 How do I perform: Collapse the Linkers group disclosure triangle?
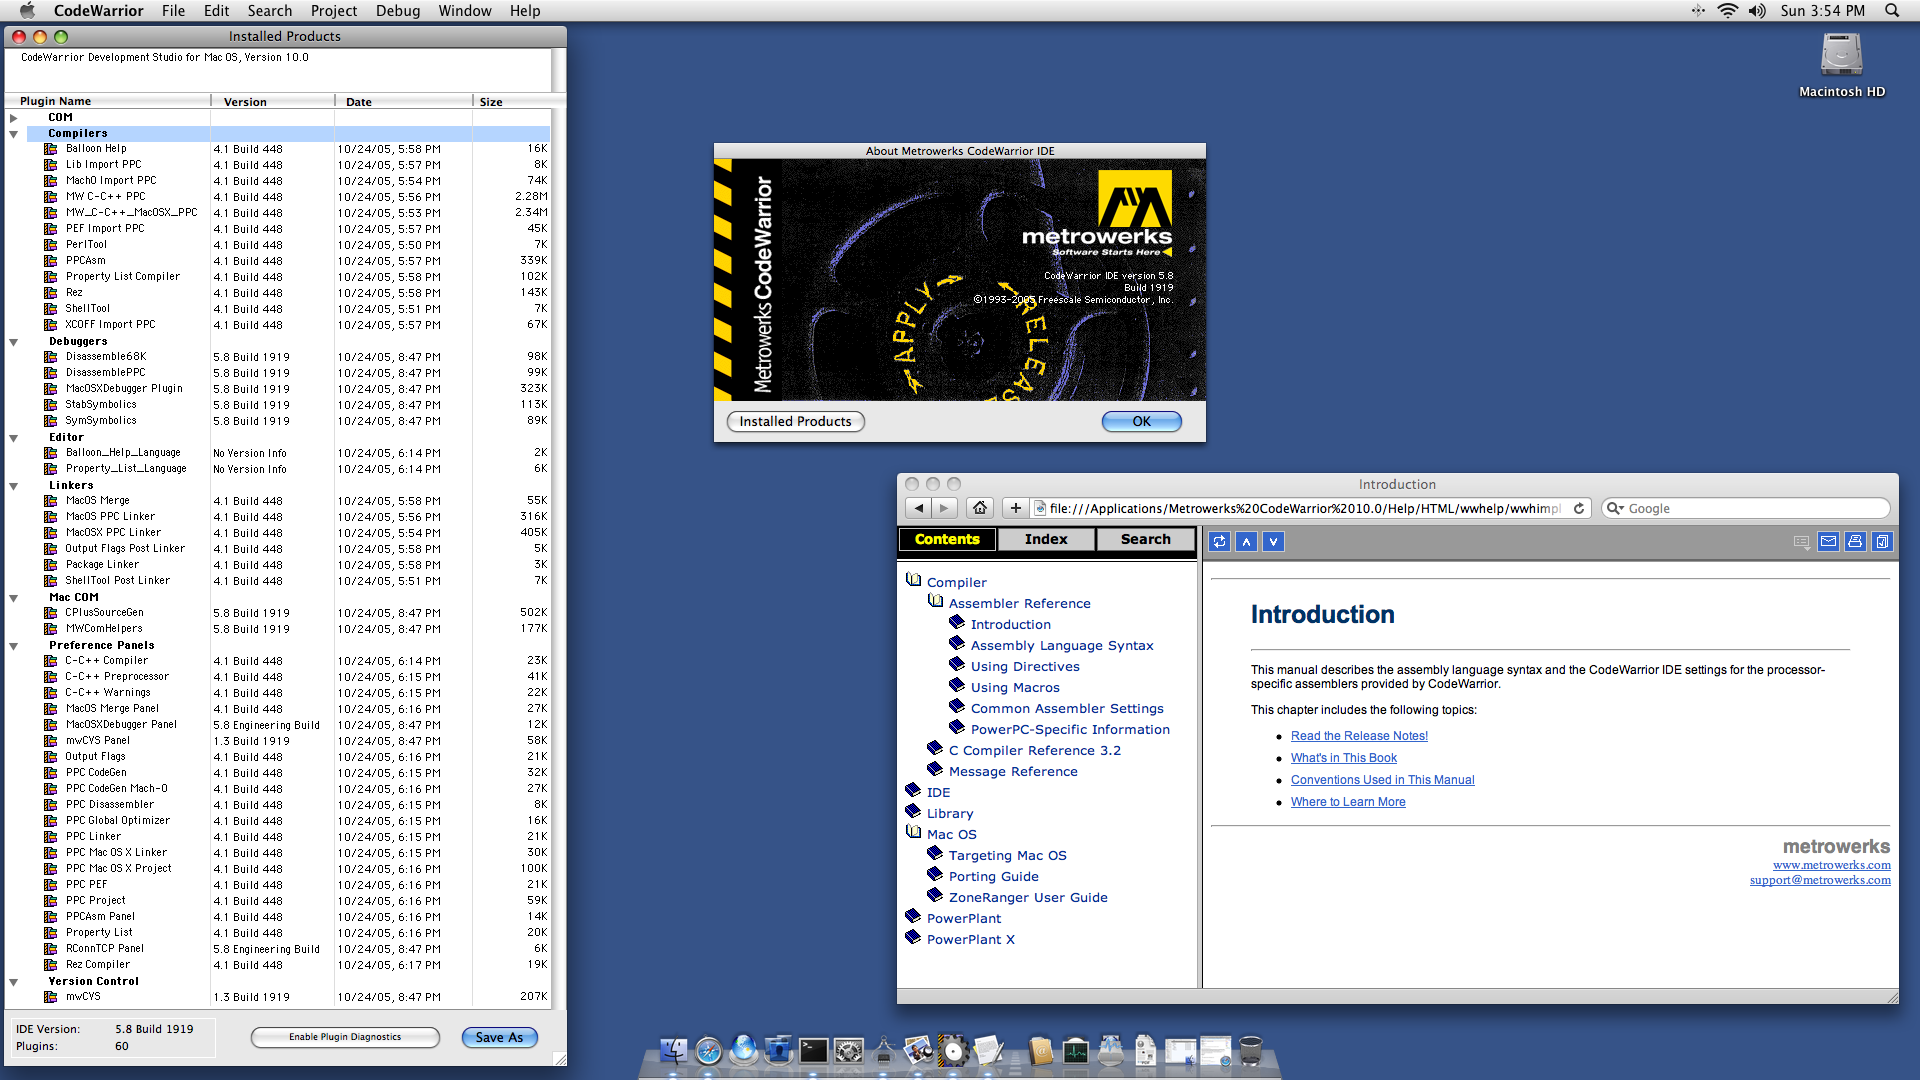[14, 485]
